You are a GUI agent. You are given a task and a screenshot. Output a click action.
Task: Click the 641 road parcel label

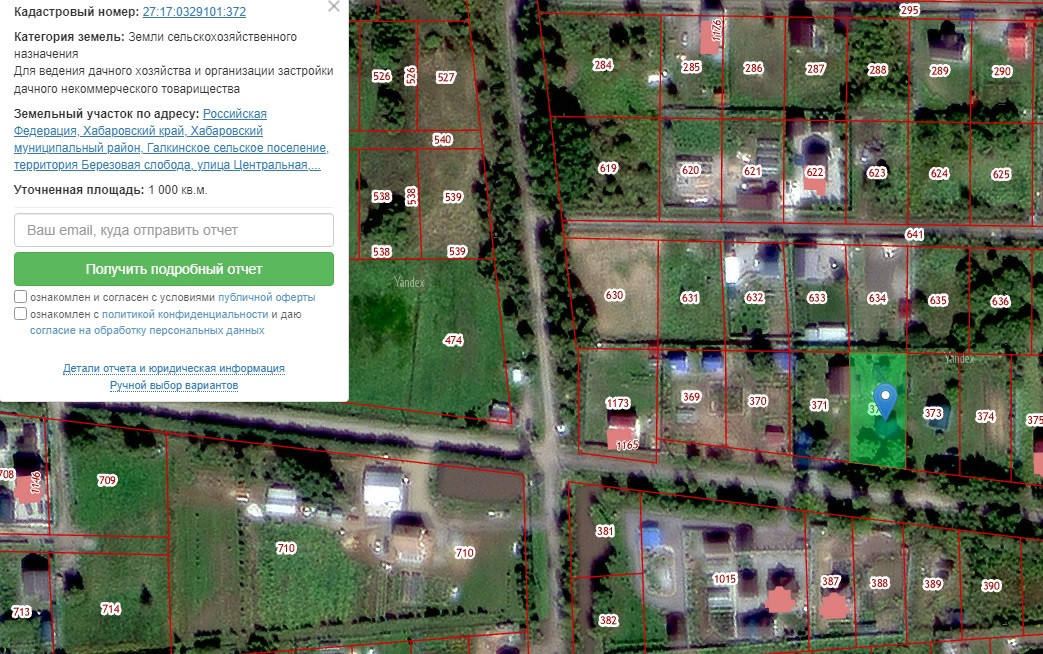click(x=915, y=234)
